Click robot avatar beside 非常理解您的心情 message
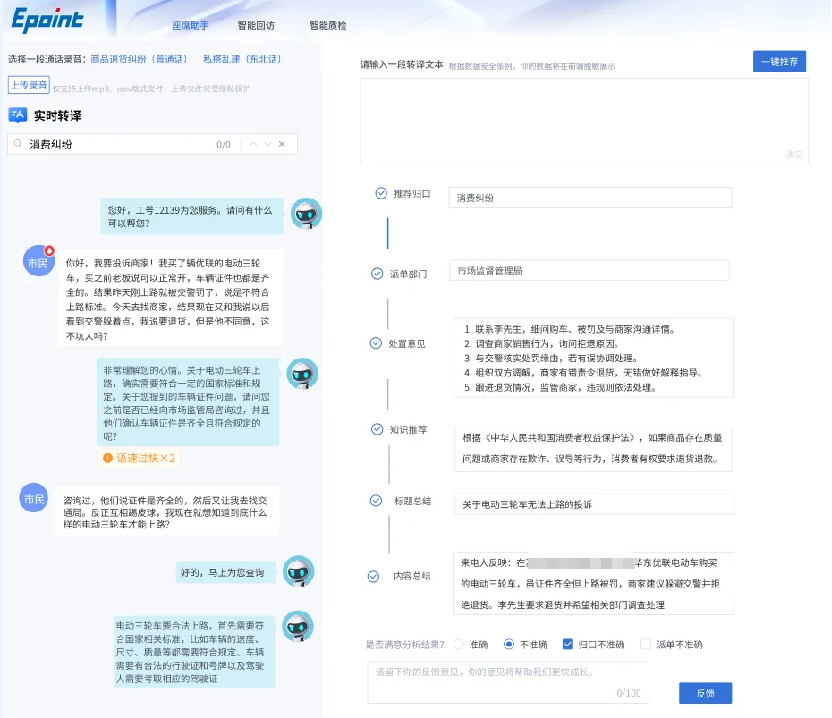This screenshot has width=832, height=718. point(302,374)
